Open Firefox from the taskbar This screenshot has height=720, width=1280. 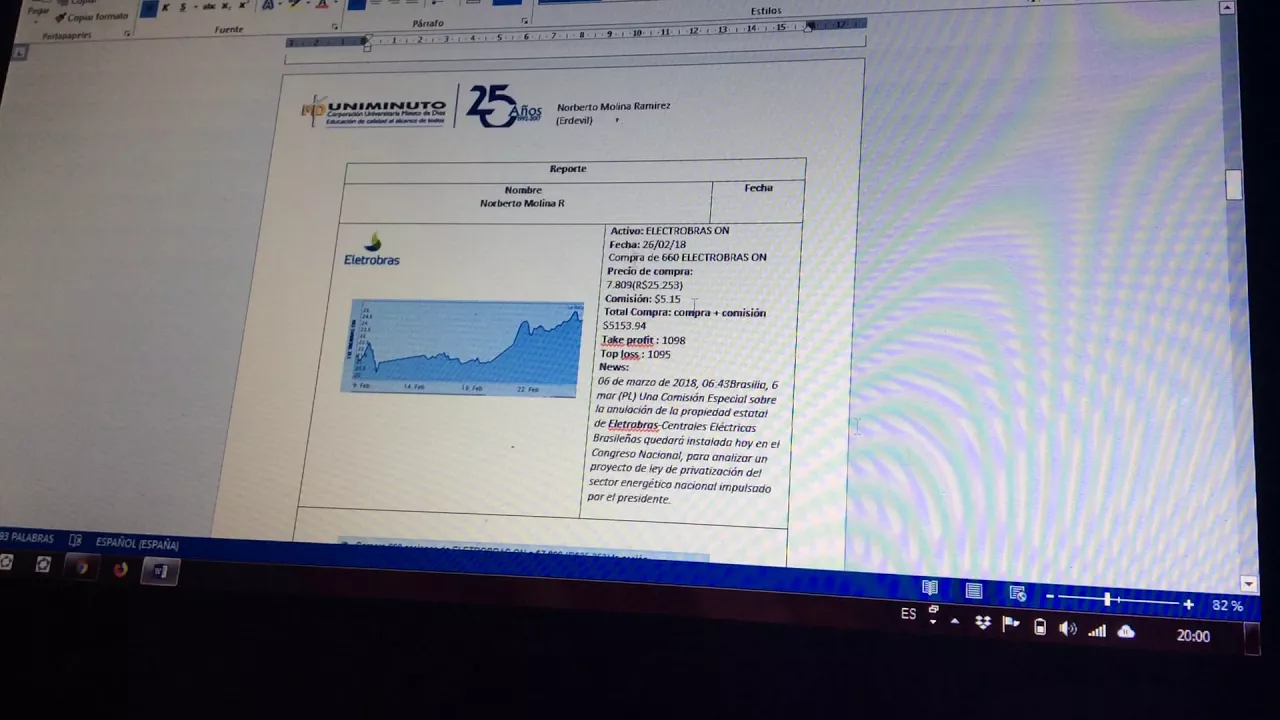click(121, 570)
